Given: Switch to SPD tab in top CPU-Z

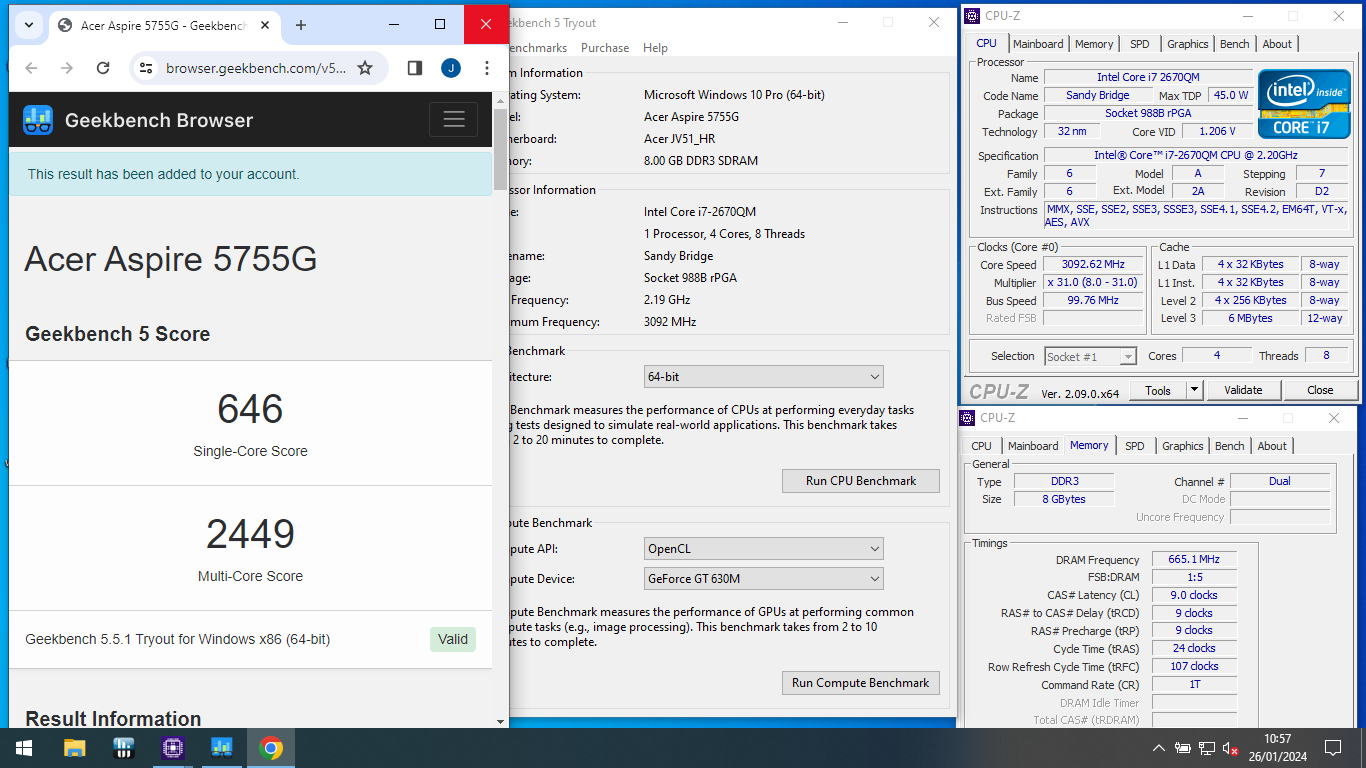Looking at the screenshot, I should tap(1140, 44).
